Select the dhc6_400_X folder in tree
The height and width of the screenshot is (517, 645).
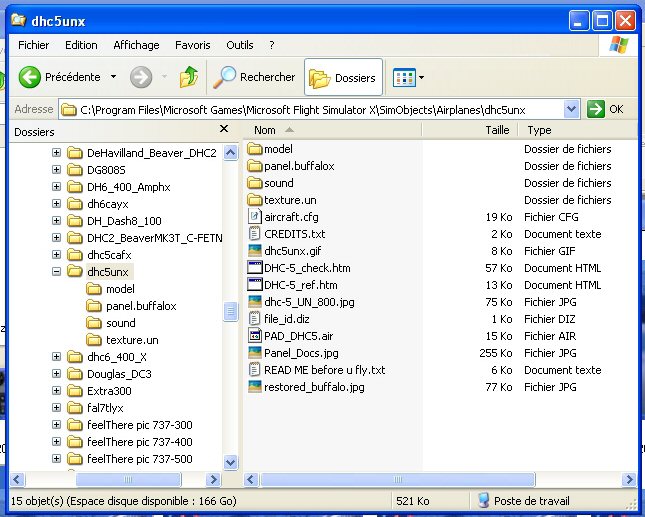117,357
